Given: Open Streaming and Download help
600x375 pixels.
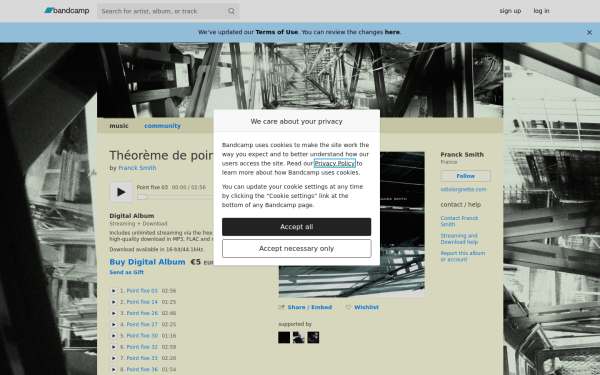Looking at the screenshot, I should point(459,239).
